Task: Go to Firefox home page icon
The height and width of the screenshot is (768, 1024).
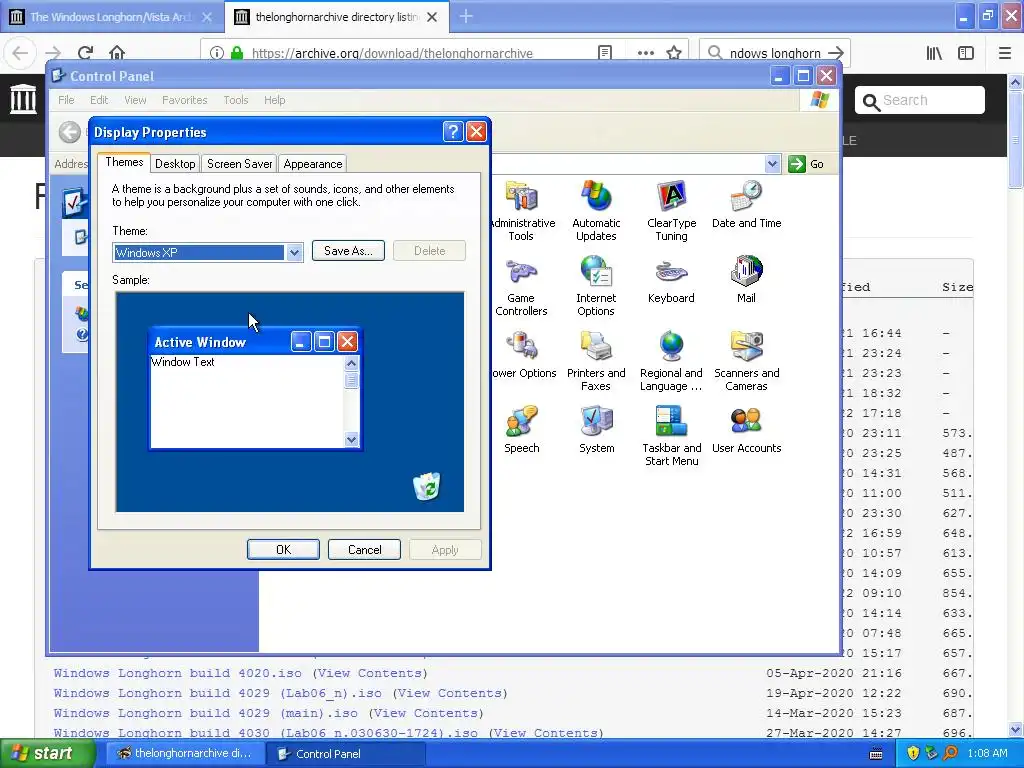Action: (x=117, y=53)
